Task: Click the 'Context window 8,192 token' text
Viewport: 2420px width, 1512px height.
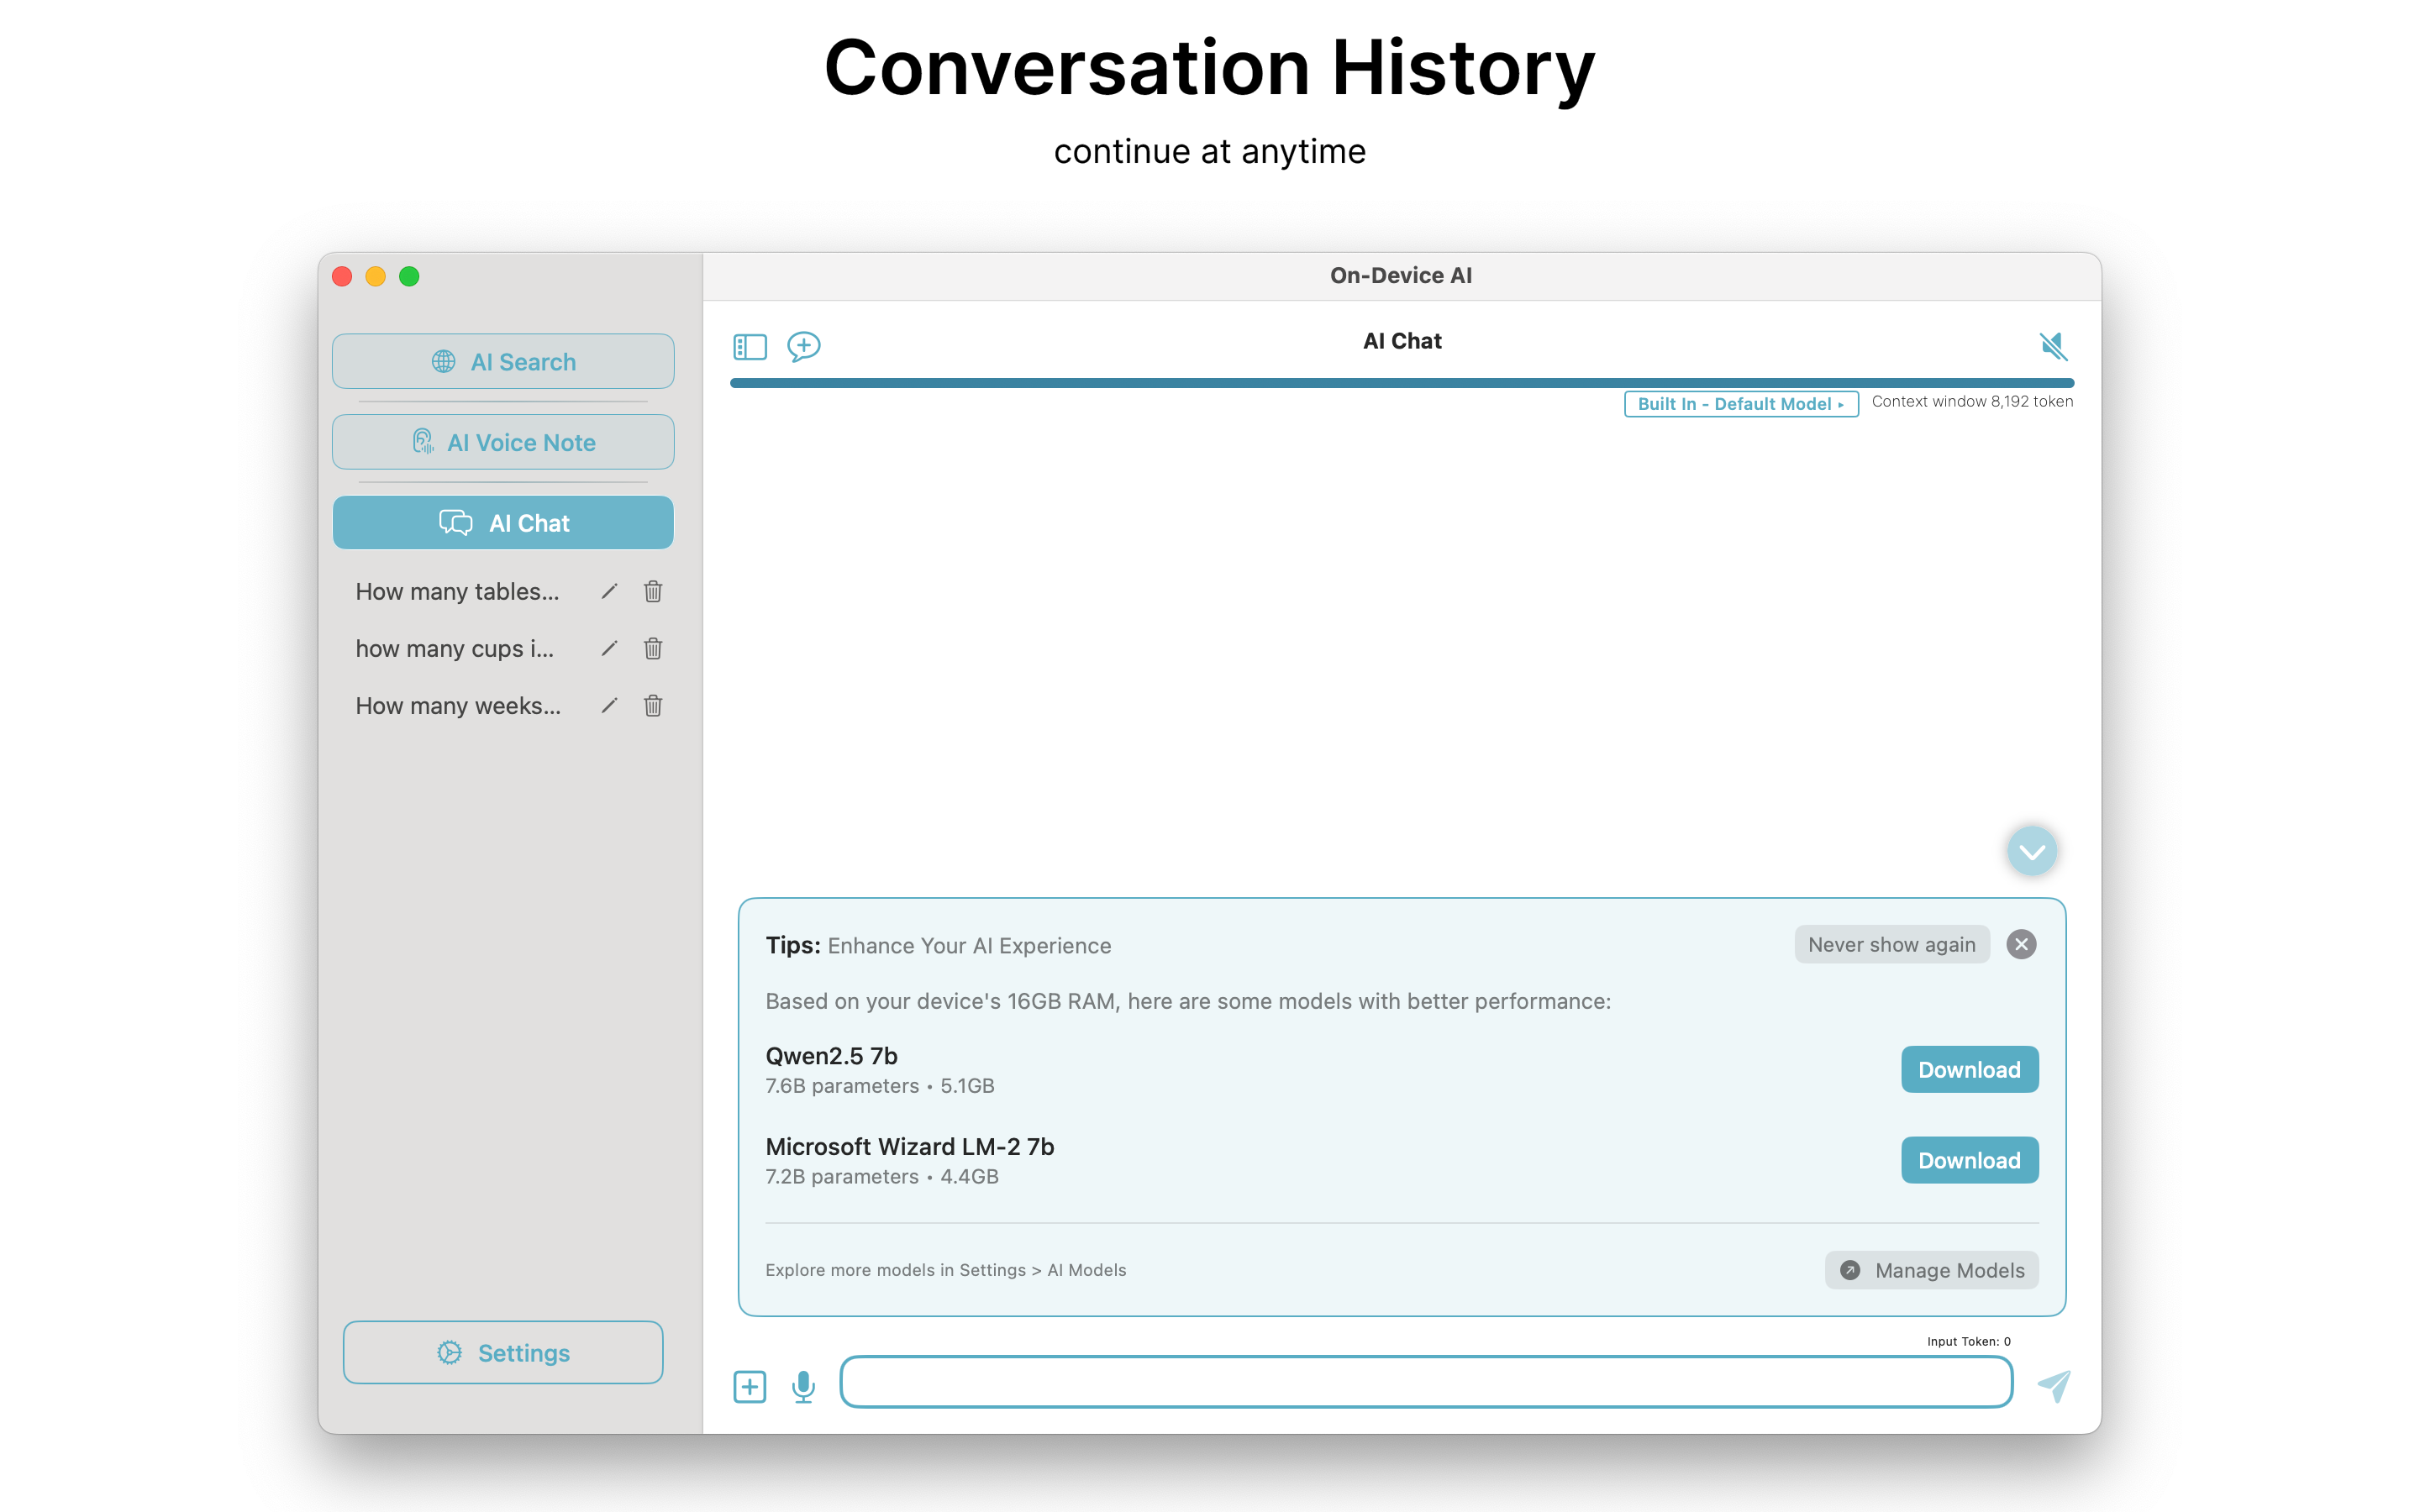Action: pos(1972,401)
